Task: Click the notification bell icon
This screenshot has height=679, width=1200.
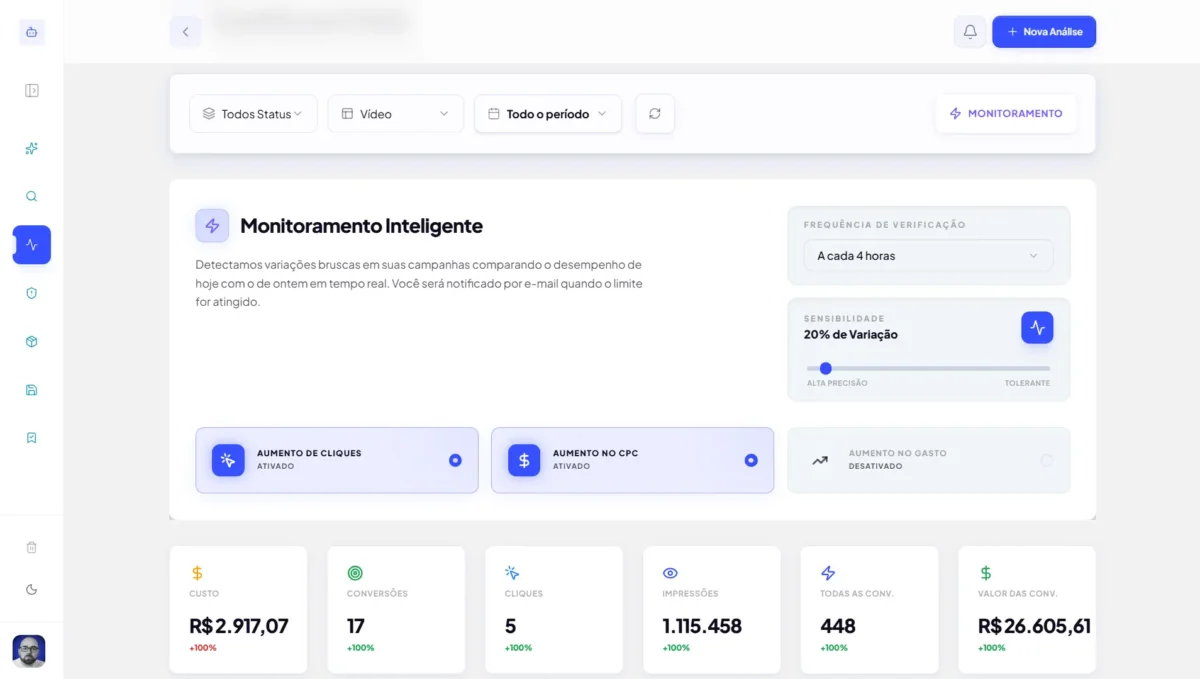Action: click(x=969, y=32)
